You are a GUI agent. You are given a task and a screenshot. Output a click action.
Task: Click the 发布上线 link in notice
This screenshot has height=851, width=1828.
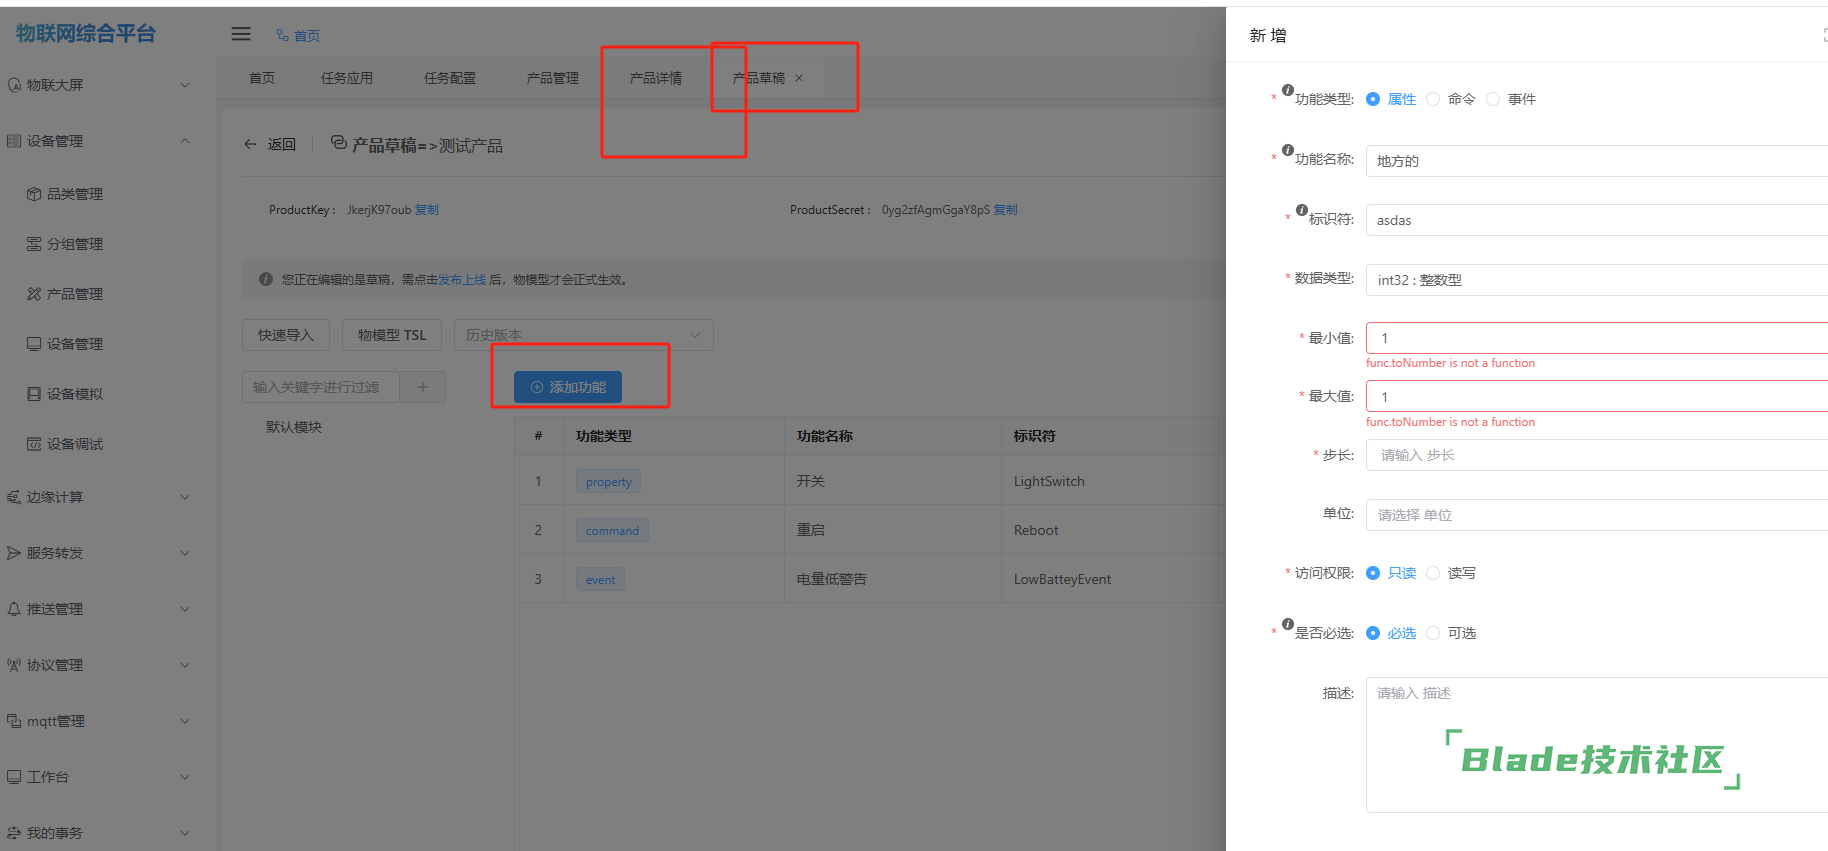pyautogui.click(x=462, y=280)
